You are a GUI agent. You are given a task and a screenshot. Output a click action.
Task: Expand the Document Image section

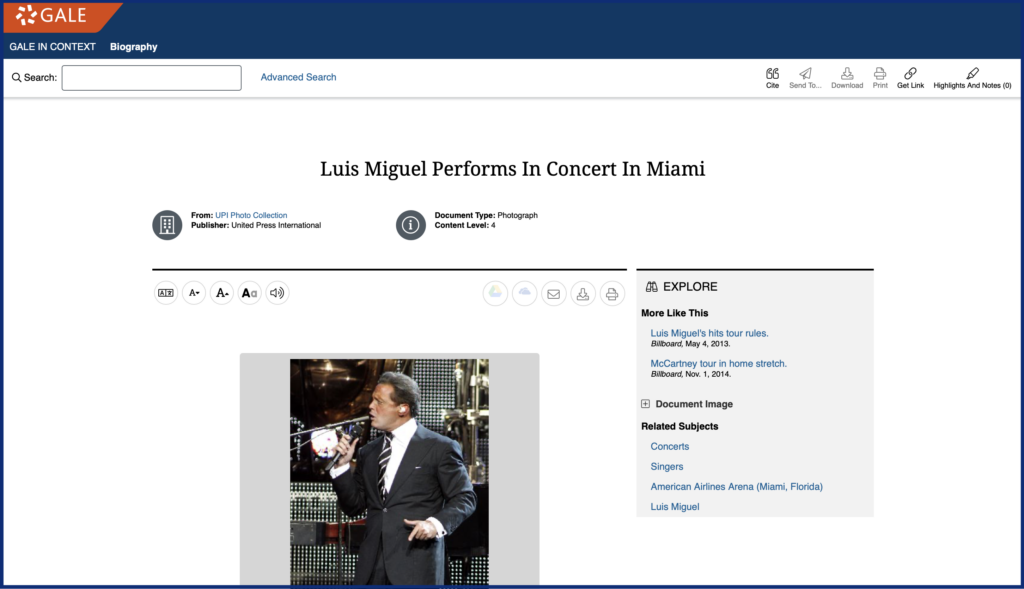pos(645,404)
